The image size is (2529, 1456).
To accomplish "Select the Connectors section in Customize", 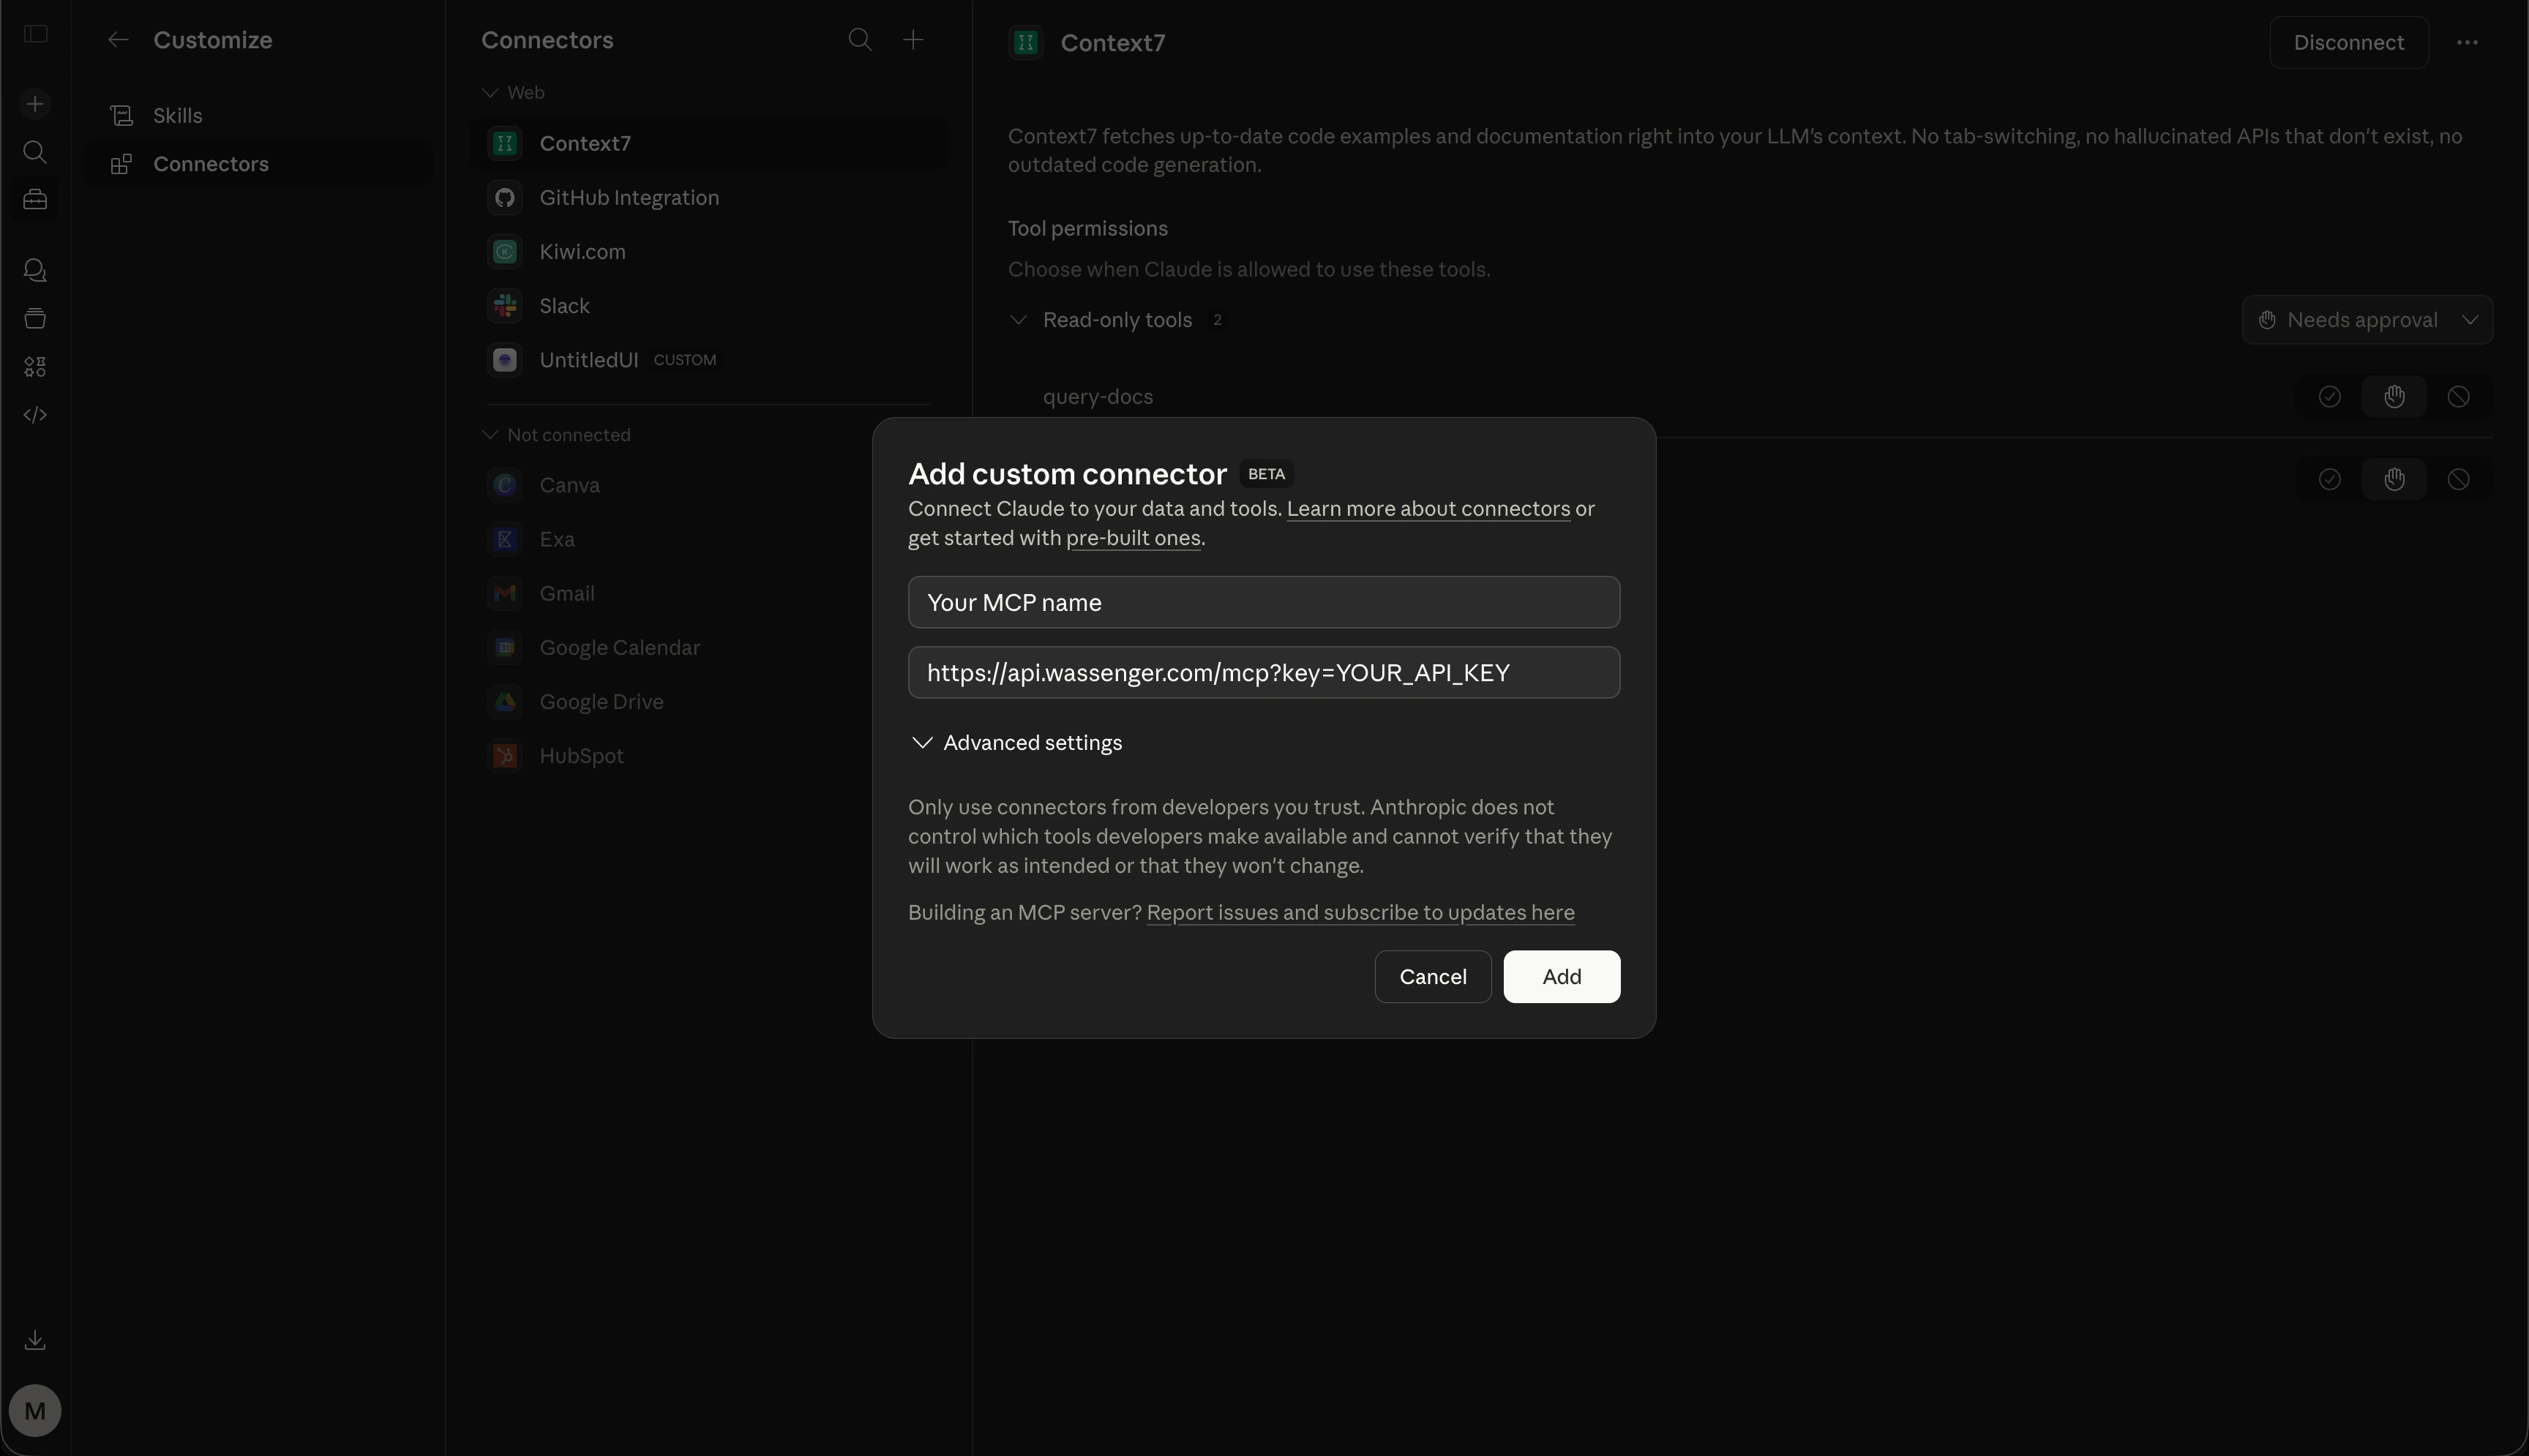I will tap(211, 163).
